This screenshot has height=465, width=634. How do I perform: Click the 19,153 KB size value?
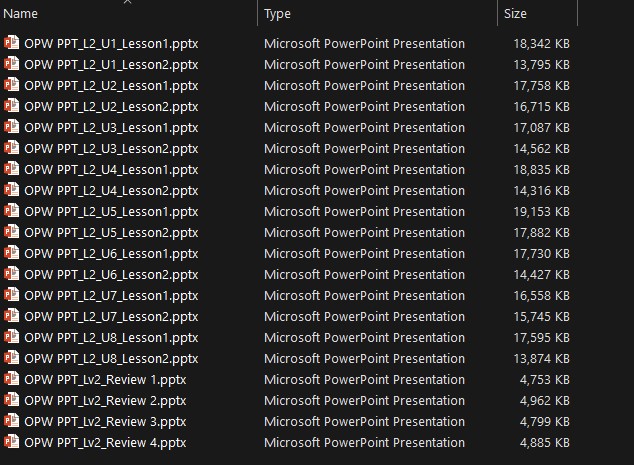(x=541, y=212)
